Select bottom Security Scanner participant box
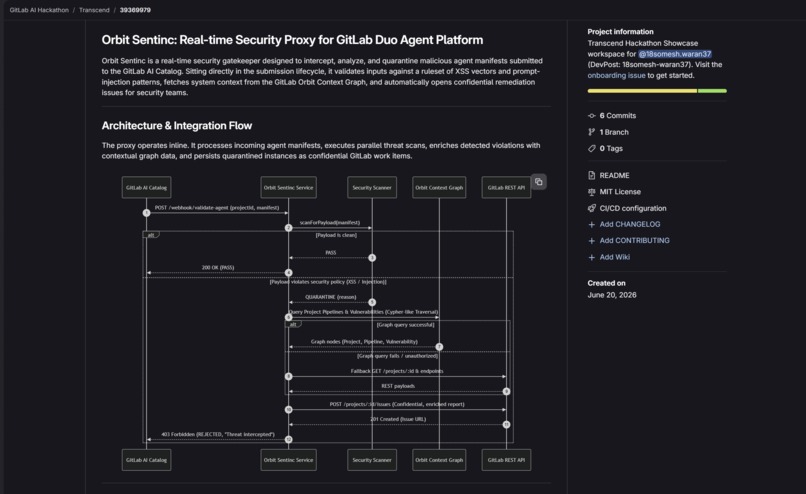Screen dimensions: 806x494 pos(372,460)
